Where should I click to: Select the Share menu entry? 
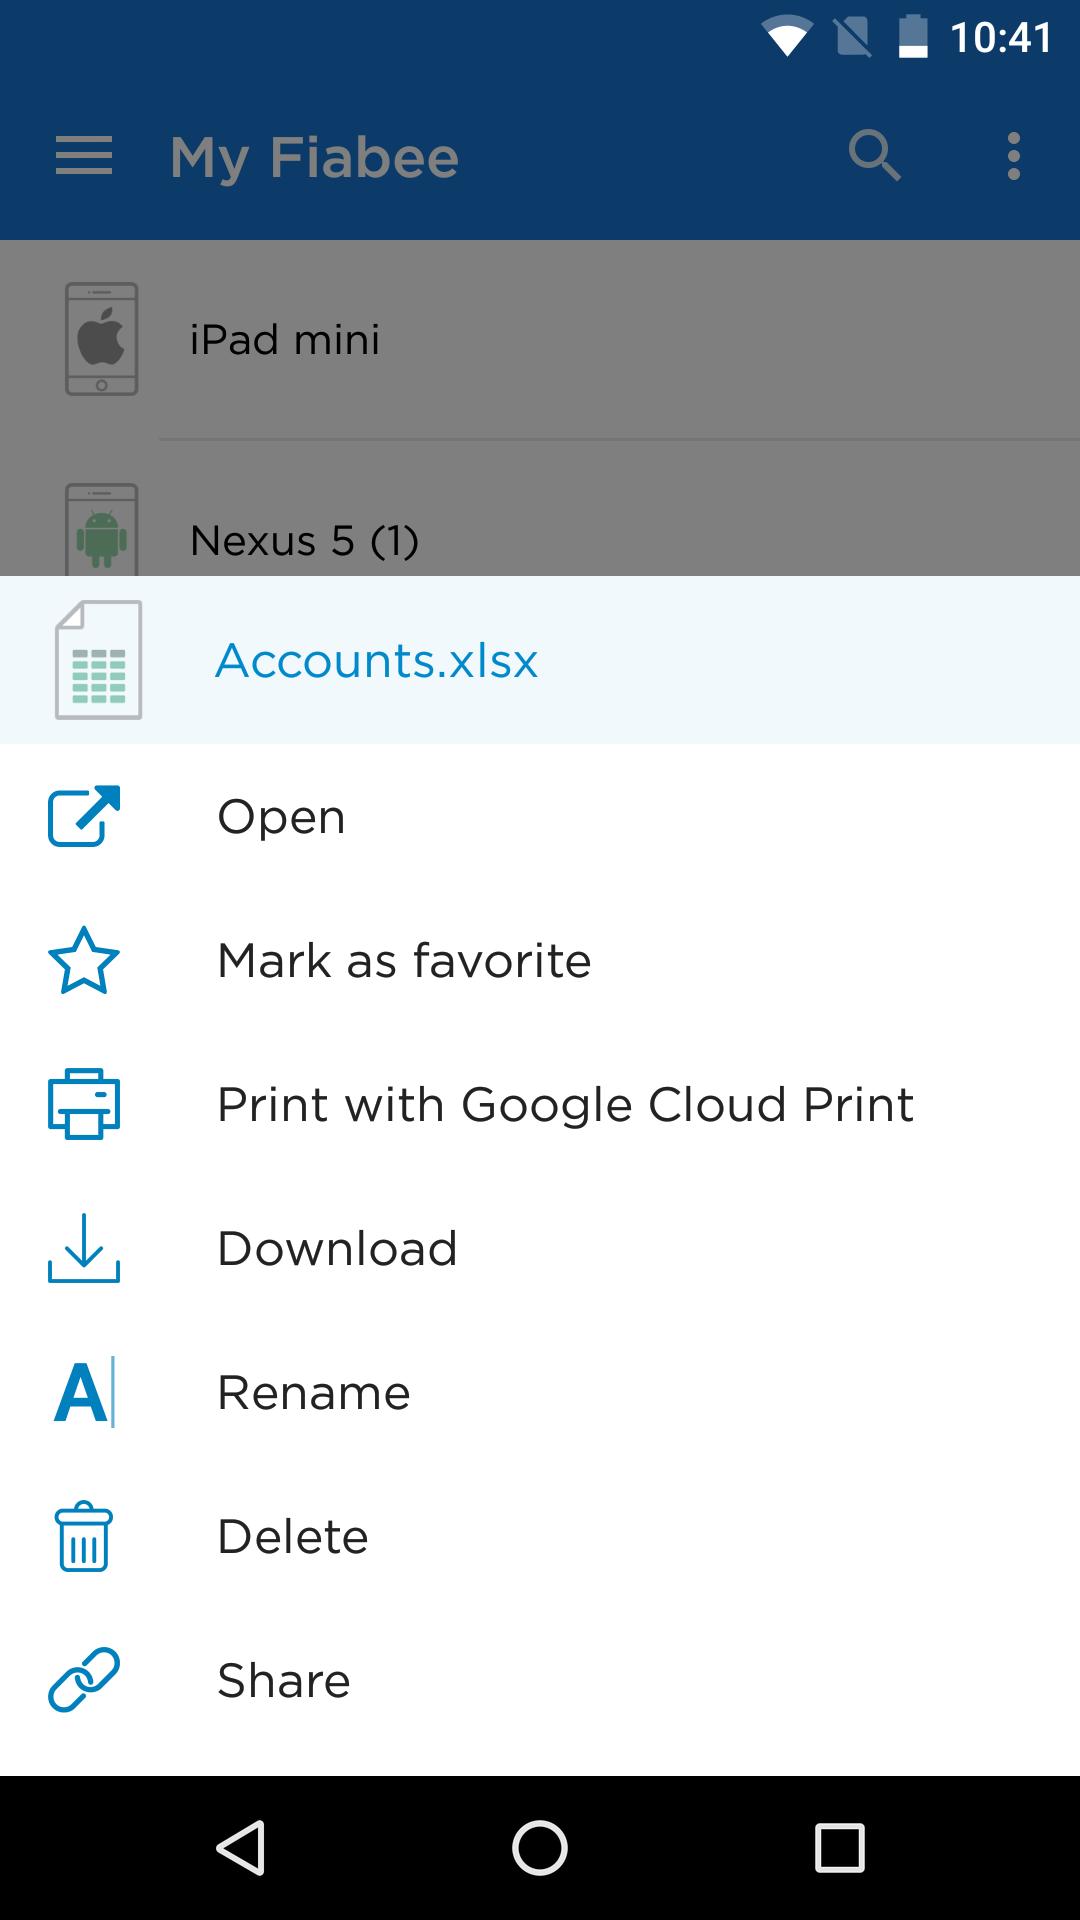click(284, 1681)
